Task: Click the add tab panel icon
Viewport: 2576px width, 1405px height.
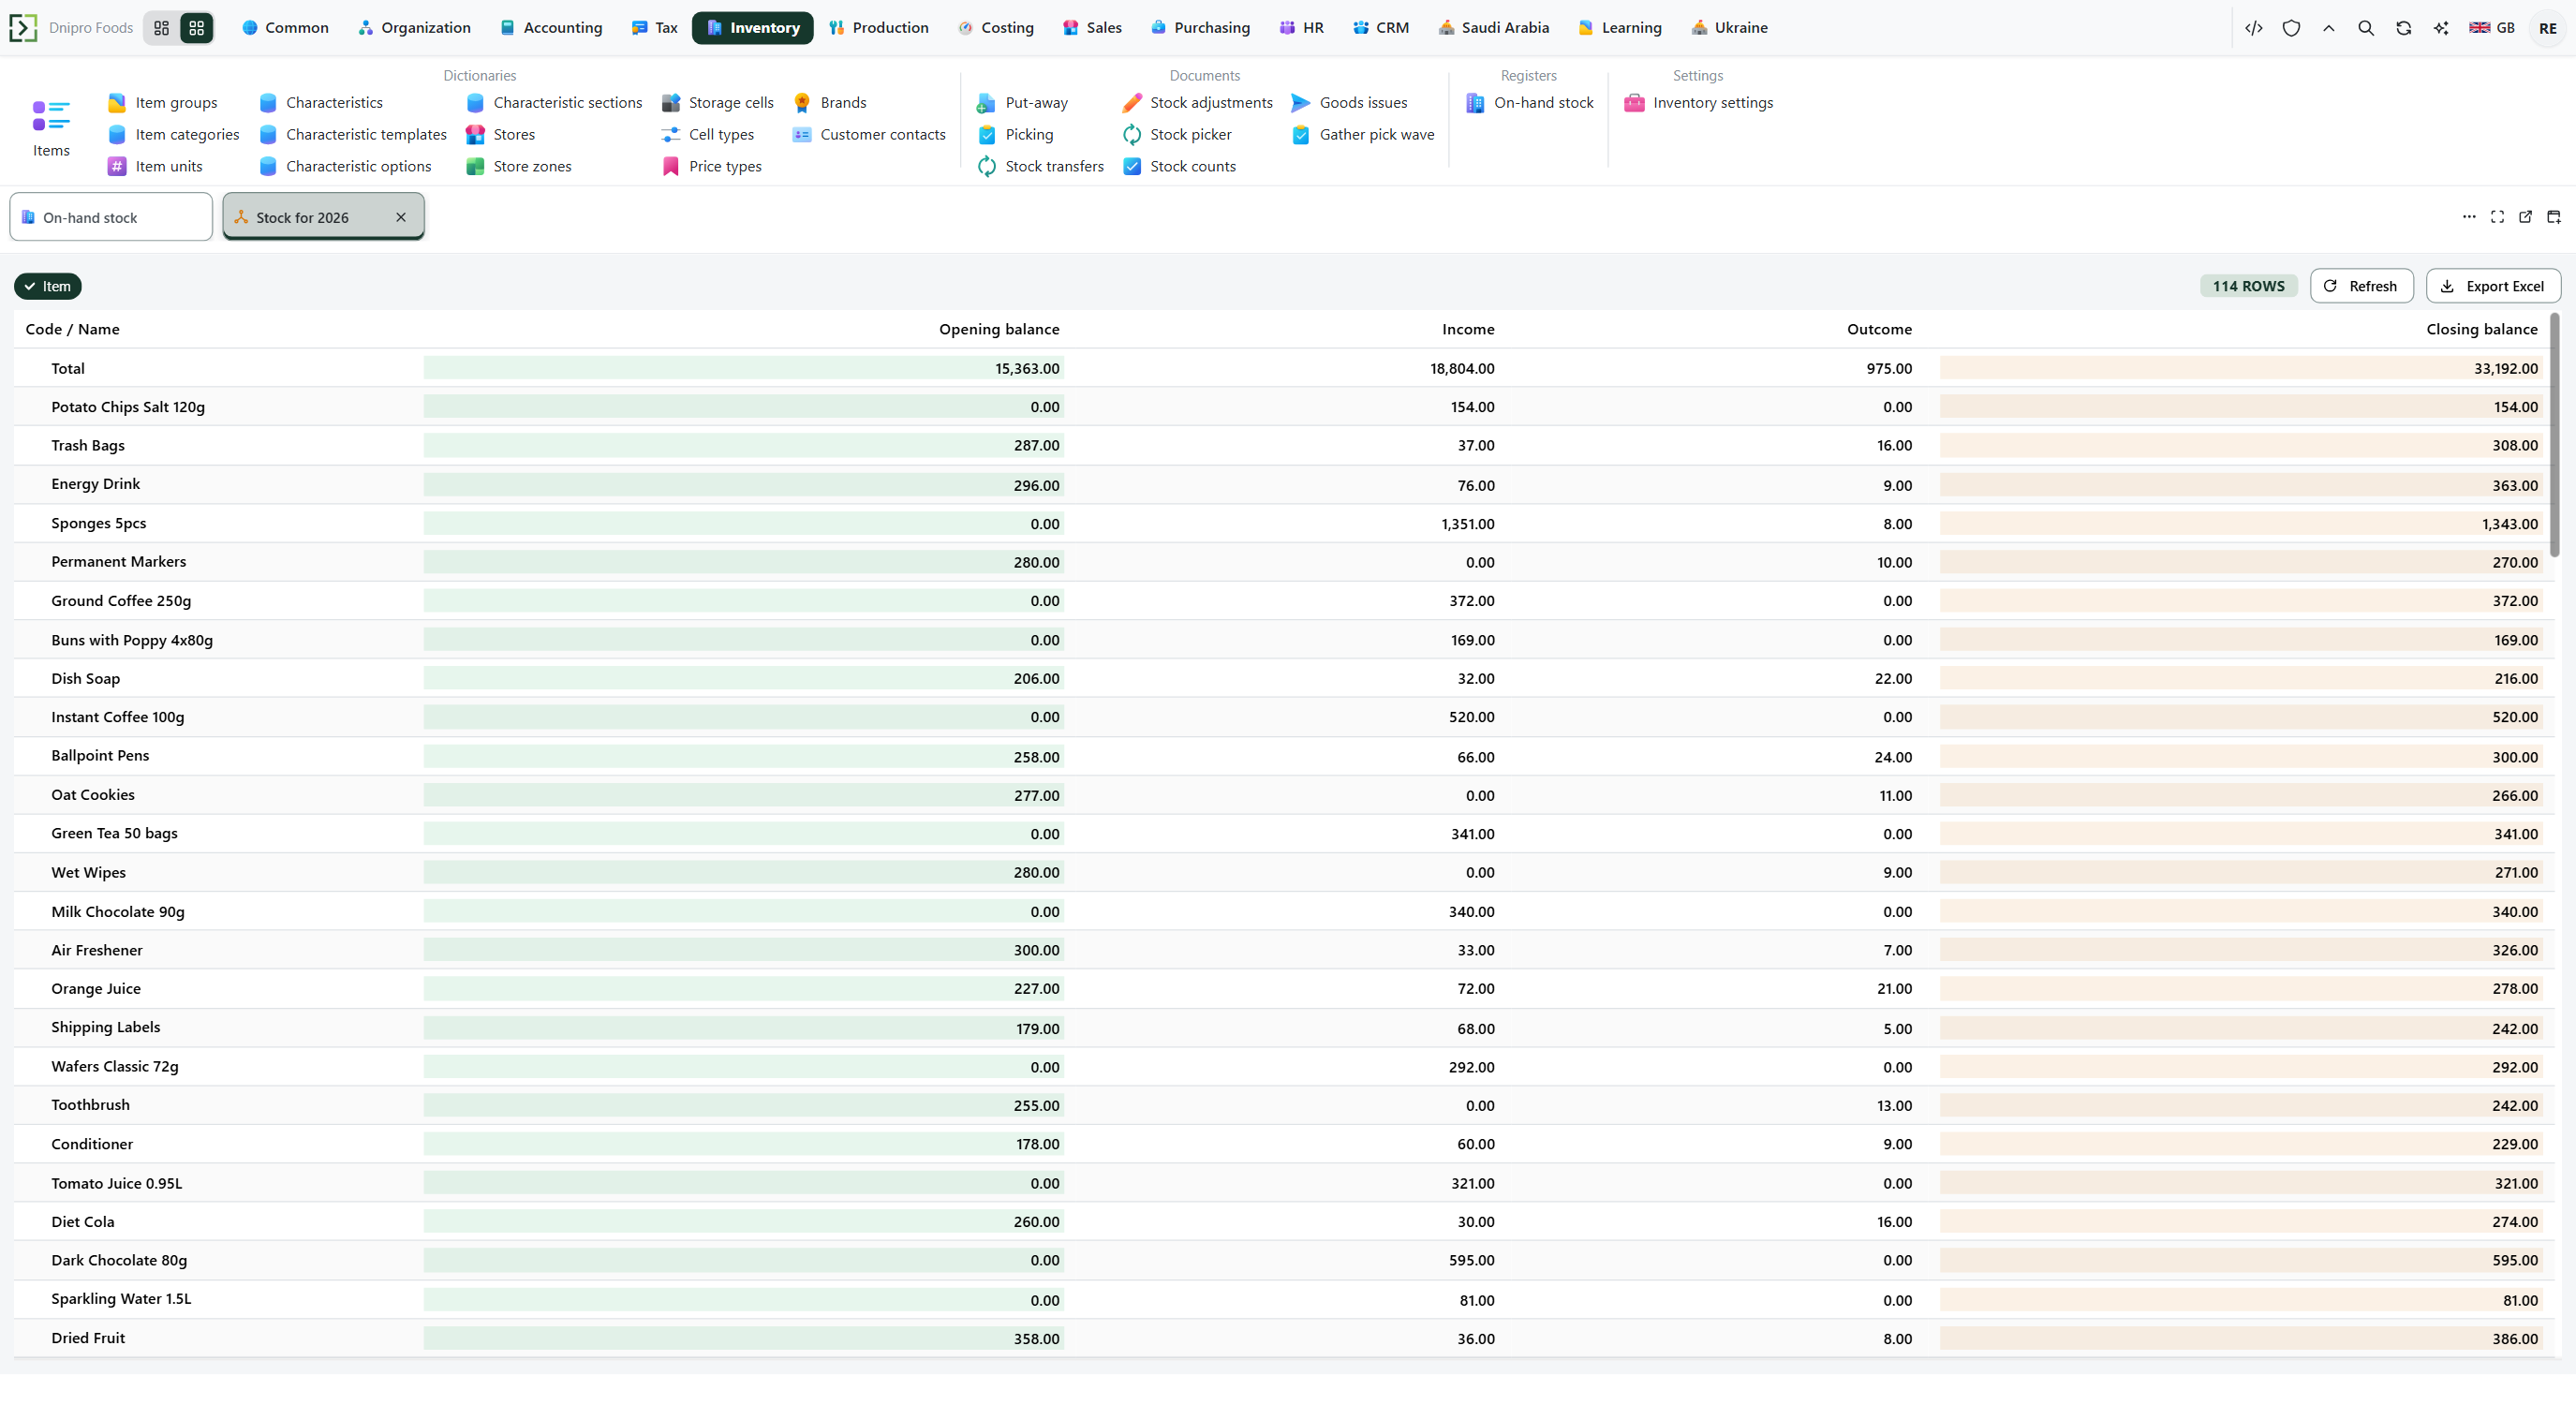Action: point(2553,217)
